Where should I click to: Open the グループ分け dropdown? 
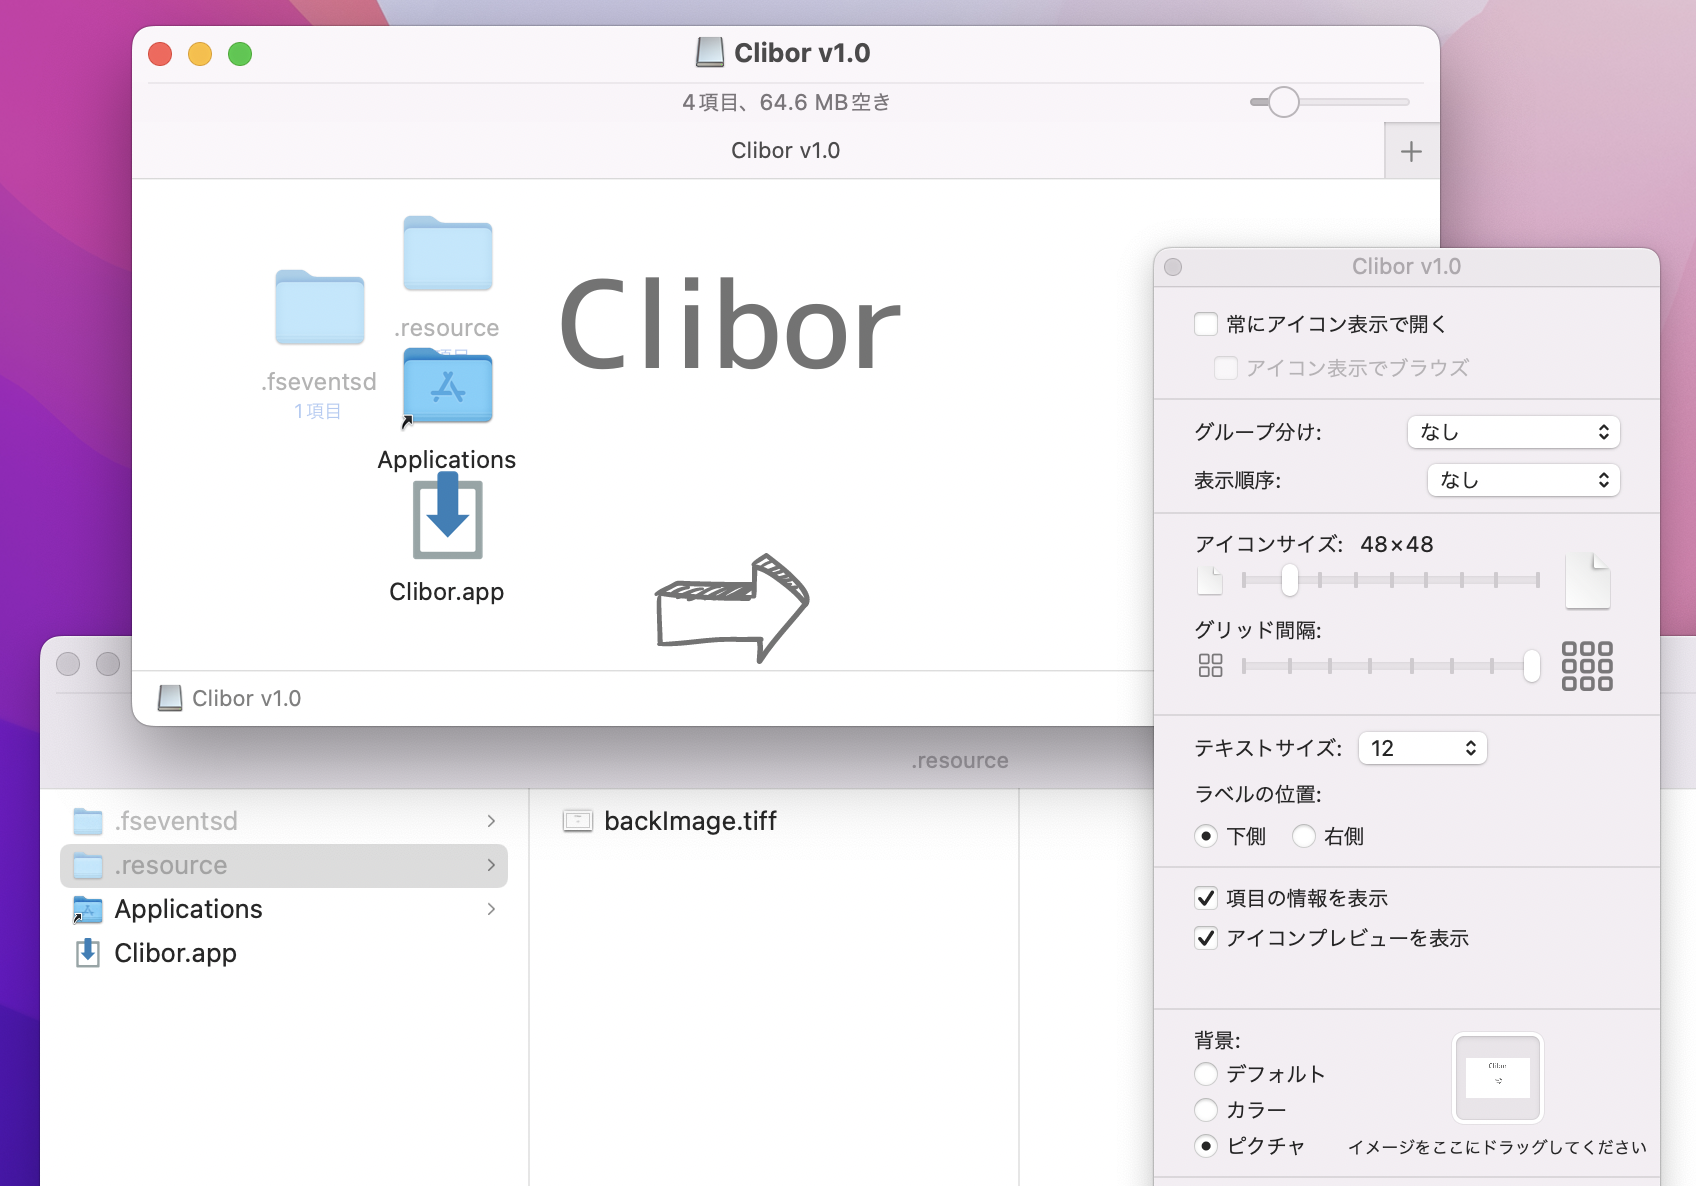pos(1514,432)
